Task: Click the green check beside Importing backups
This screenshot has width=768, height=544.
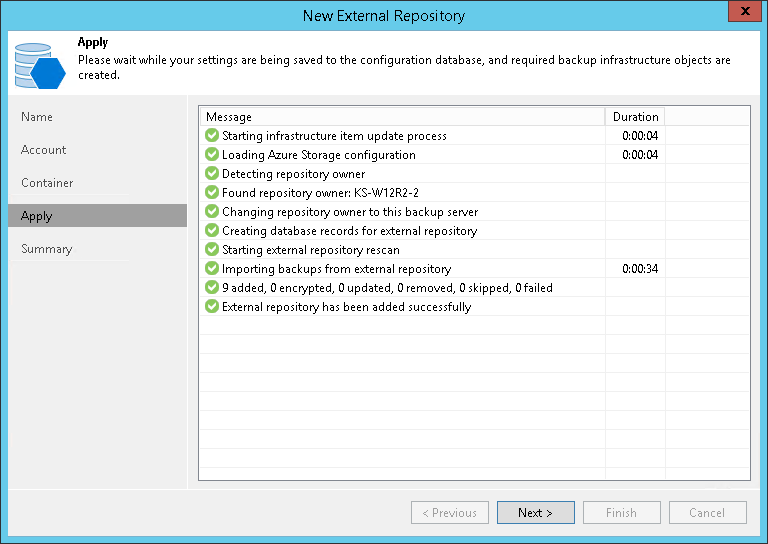Action: coord(212,269)
